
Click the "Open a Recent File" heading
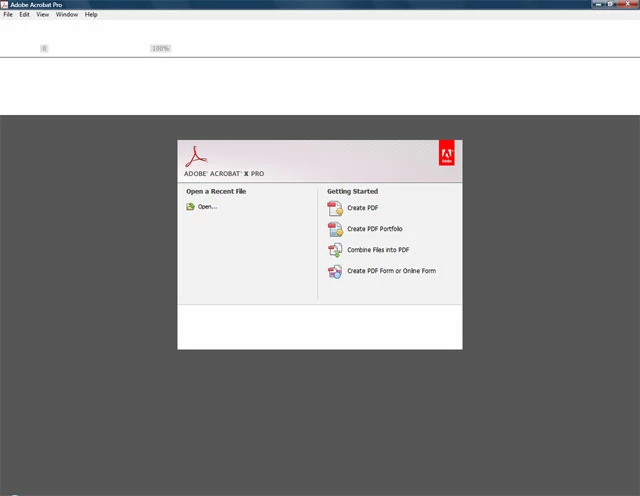pos(216,191)
